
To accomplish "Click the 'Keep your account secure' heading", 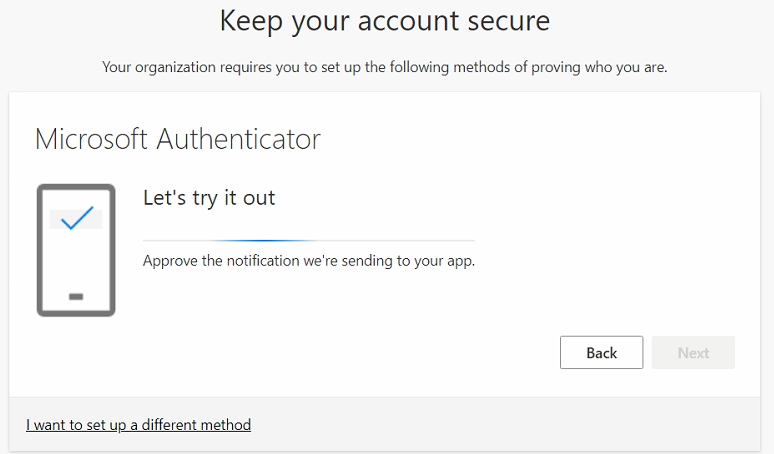I will point(385,20).
